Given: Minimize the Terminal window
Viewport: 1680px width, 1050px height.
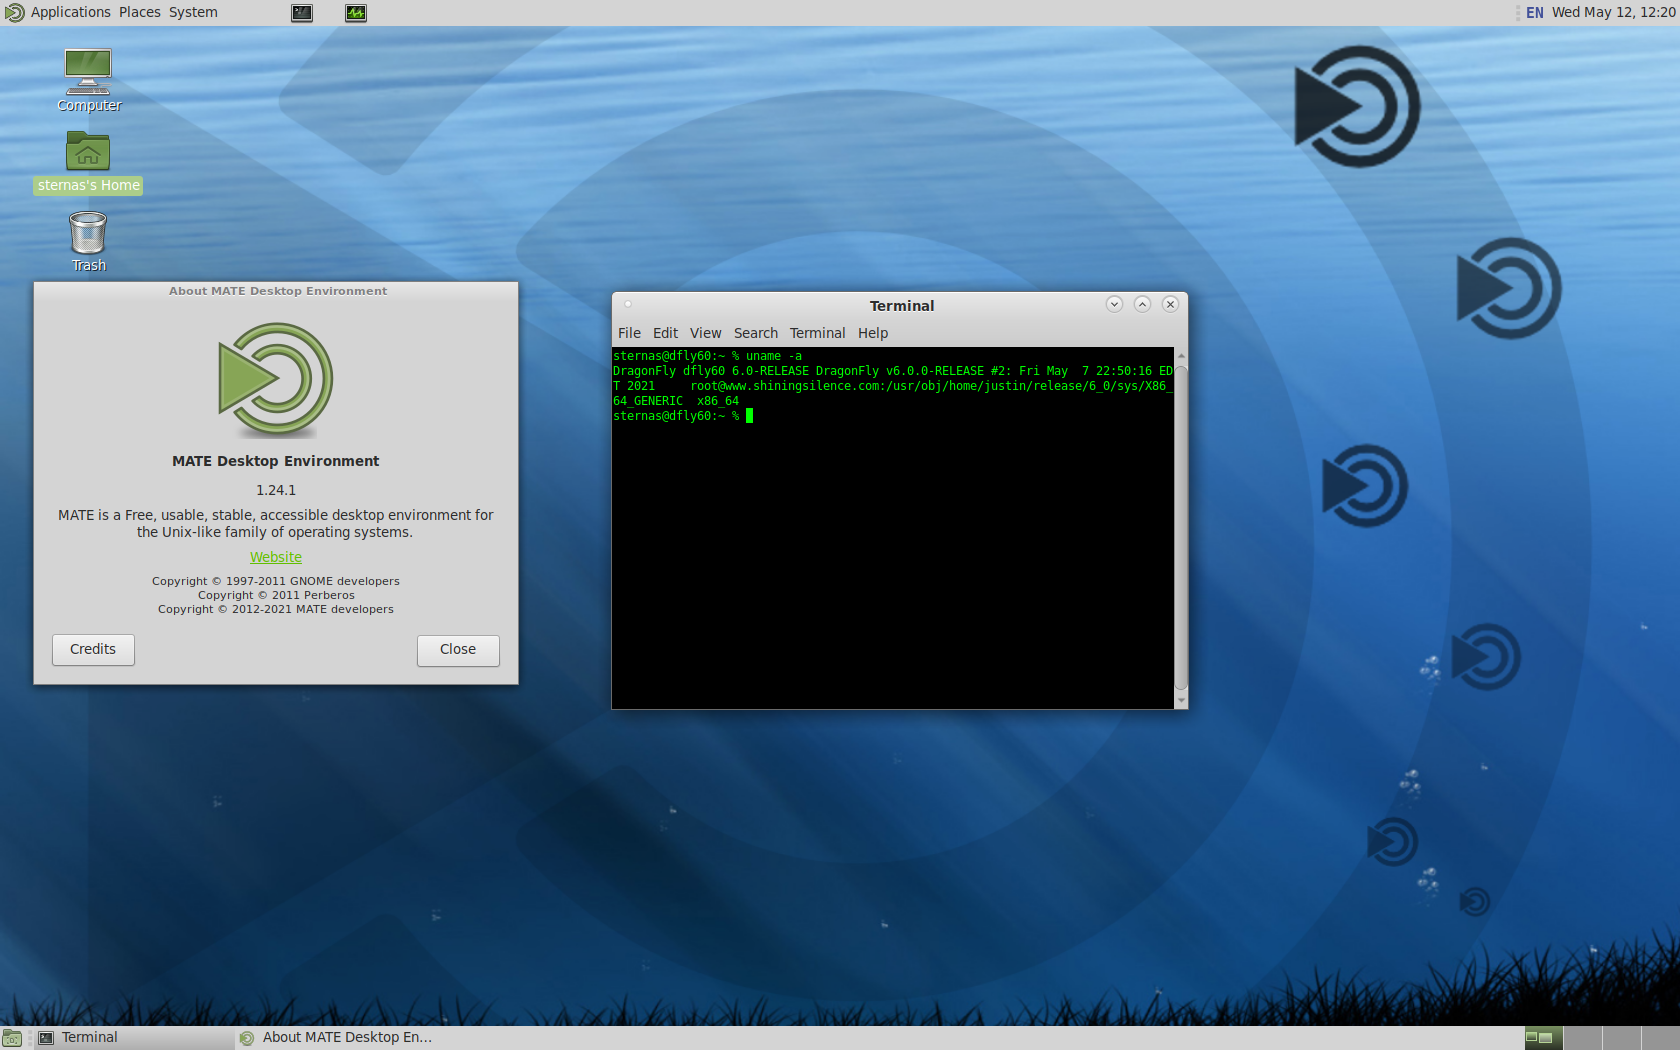Looking at the screenshot, I should [x=1114, y=304].
